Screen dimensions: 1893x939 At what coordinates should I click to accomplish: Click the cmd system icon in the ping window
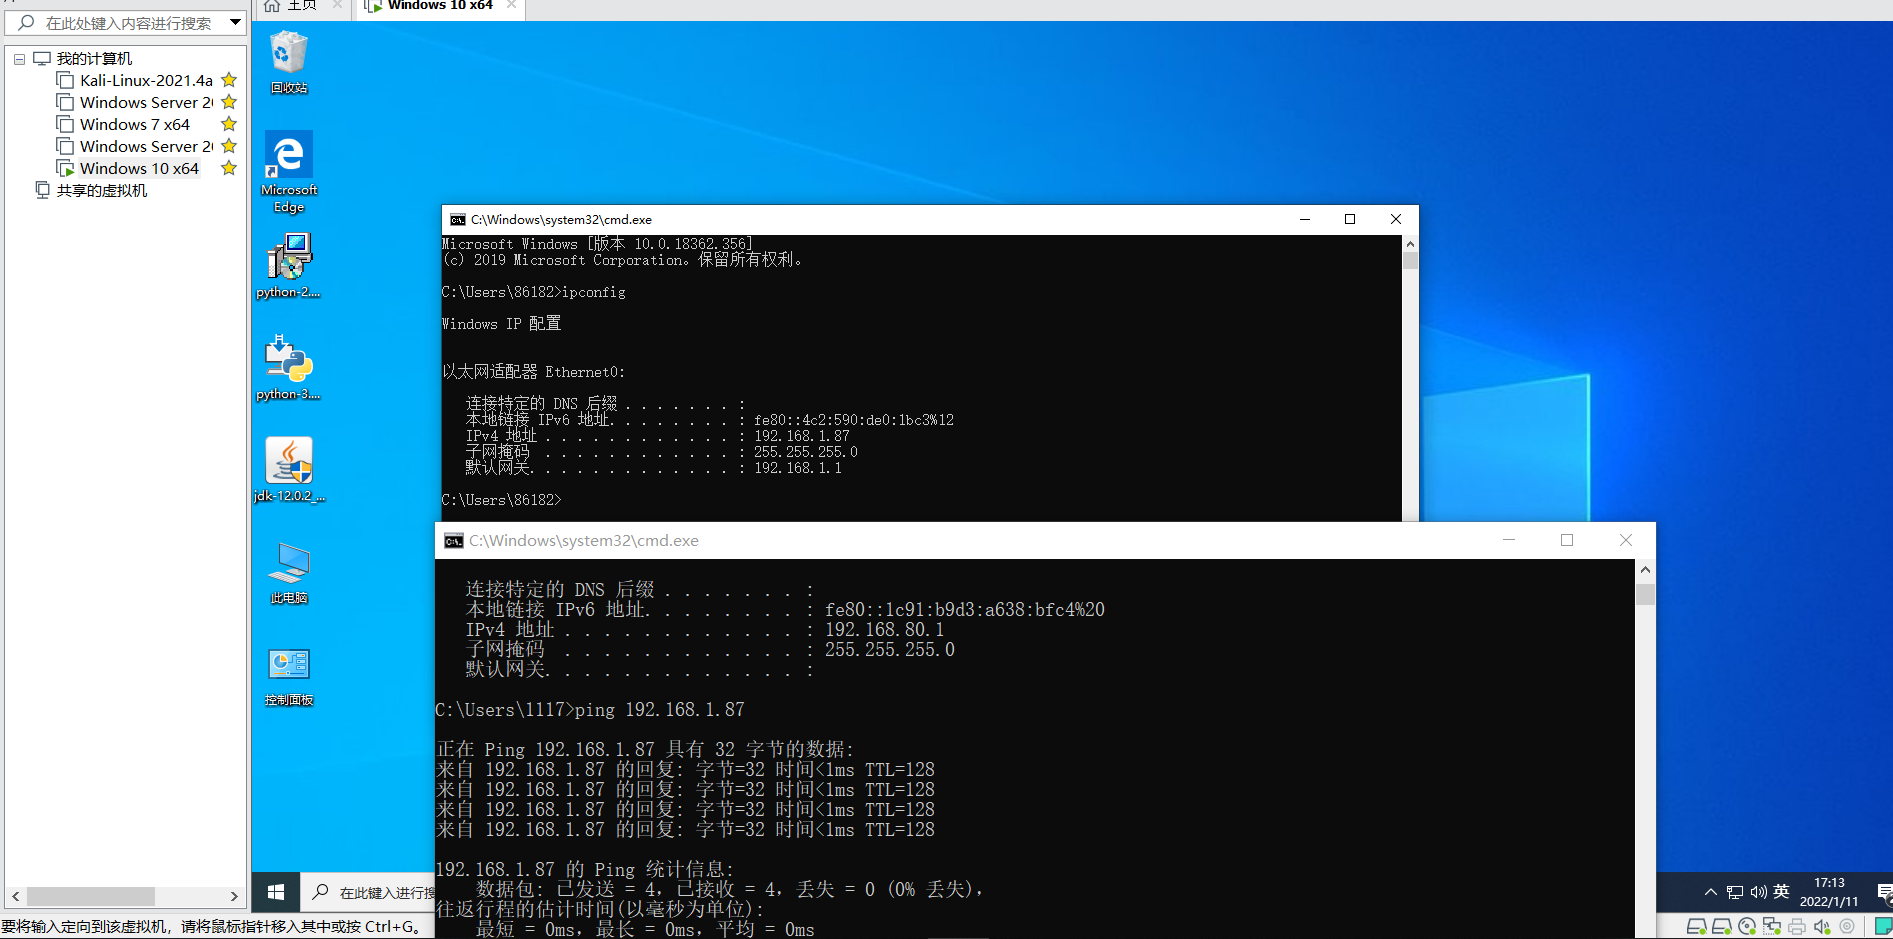click(x=454, y=541)
